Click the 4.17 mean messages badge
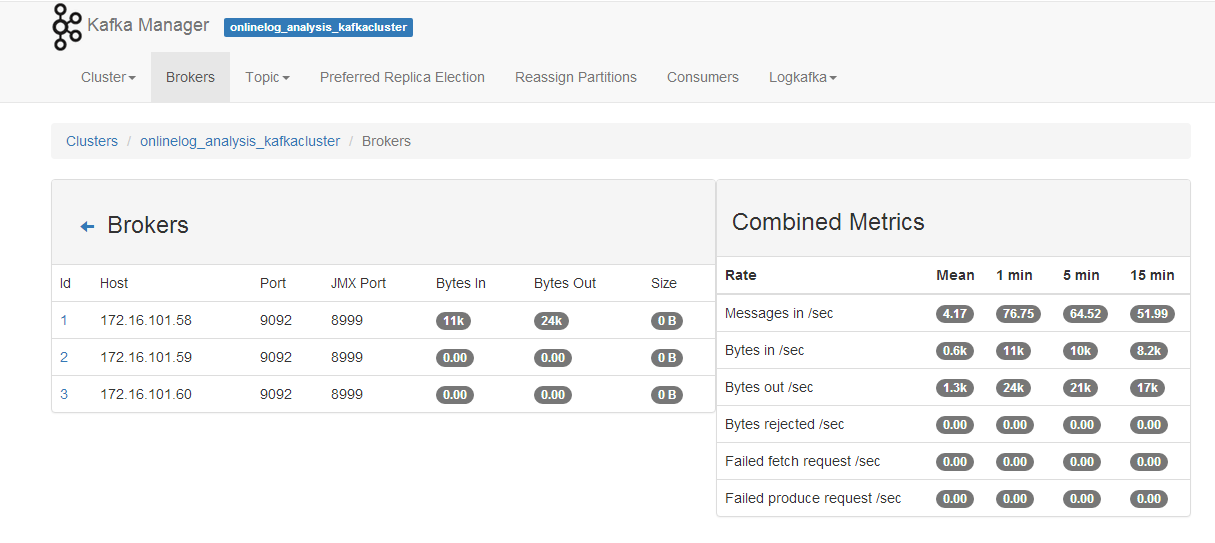This screenshot has height=543, width=1215. [x=955, y=314]
